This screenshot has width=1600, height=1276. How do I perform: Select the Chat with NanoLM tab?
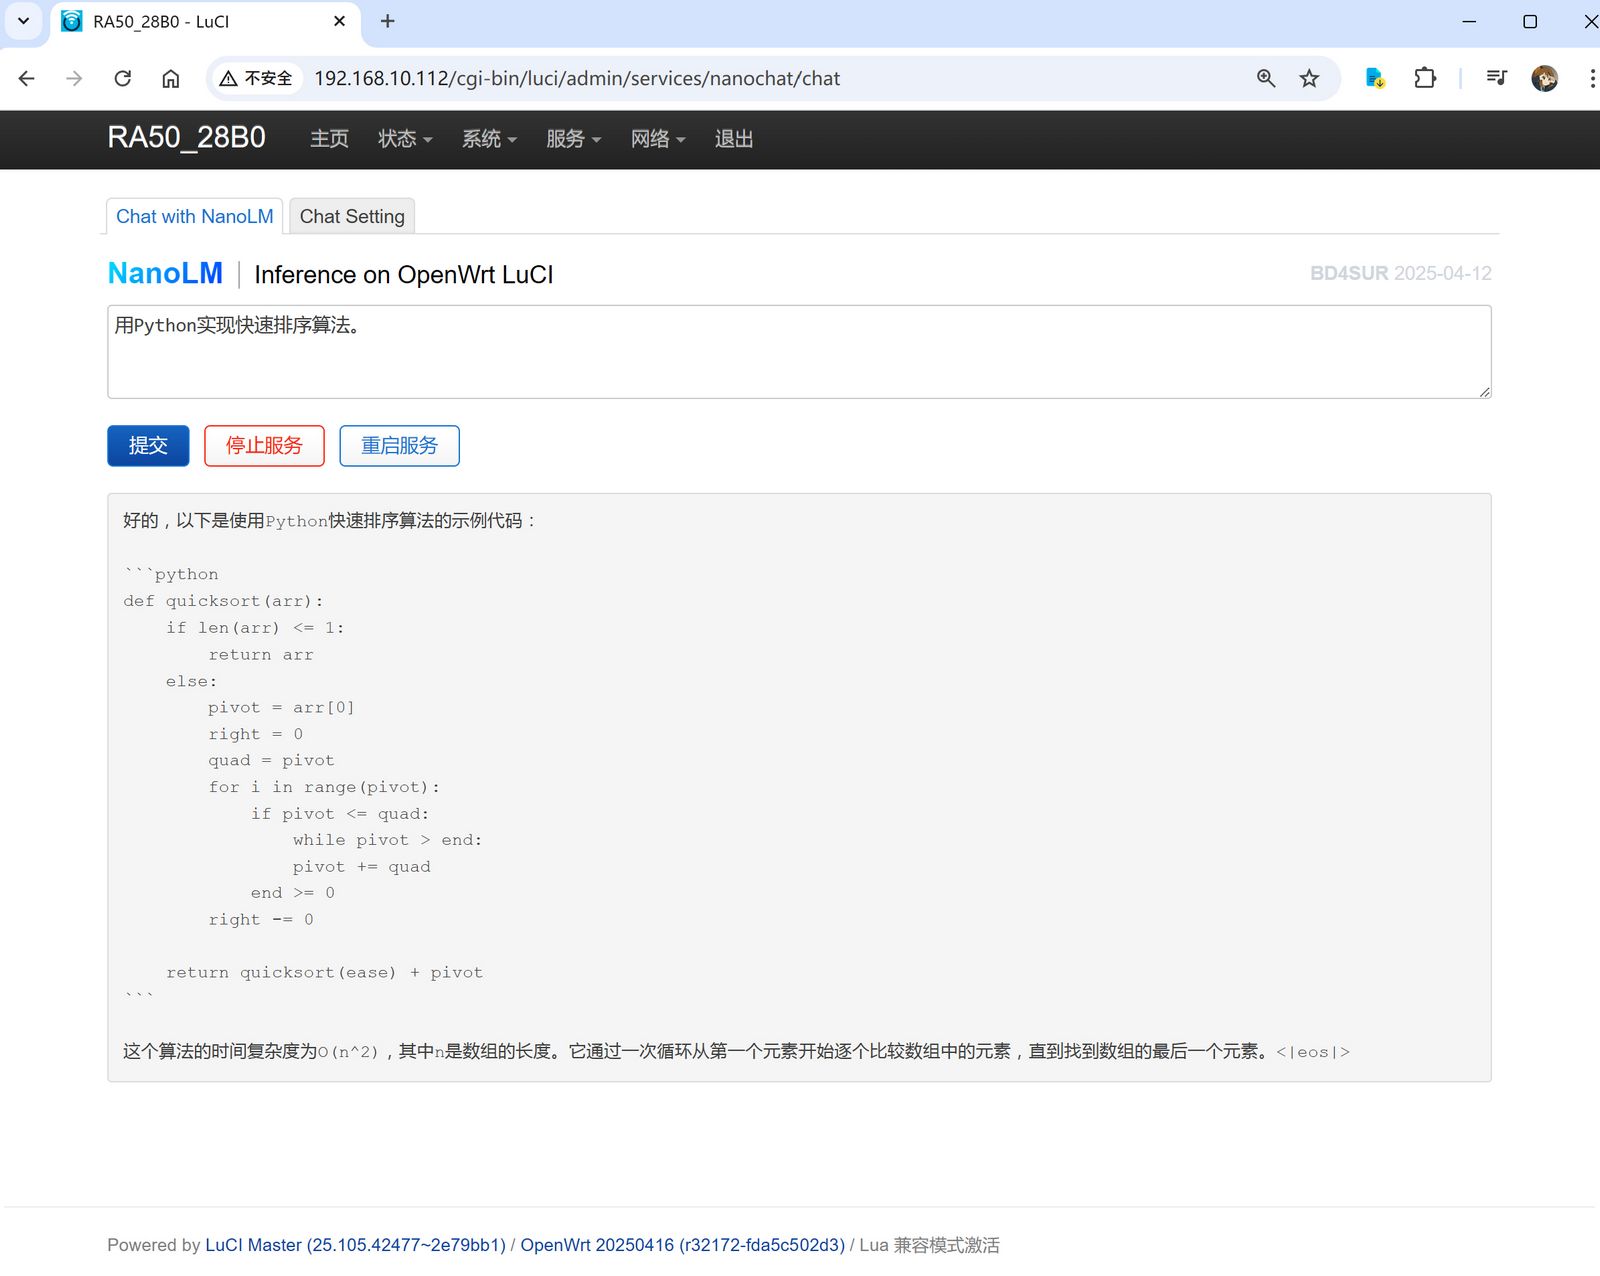click(194, 216)
